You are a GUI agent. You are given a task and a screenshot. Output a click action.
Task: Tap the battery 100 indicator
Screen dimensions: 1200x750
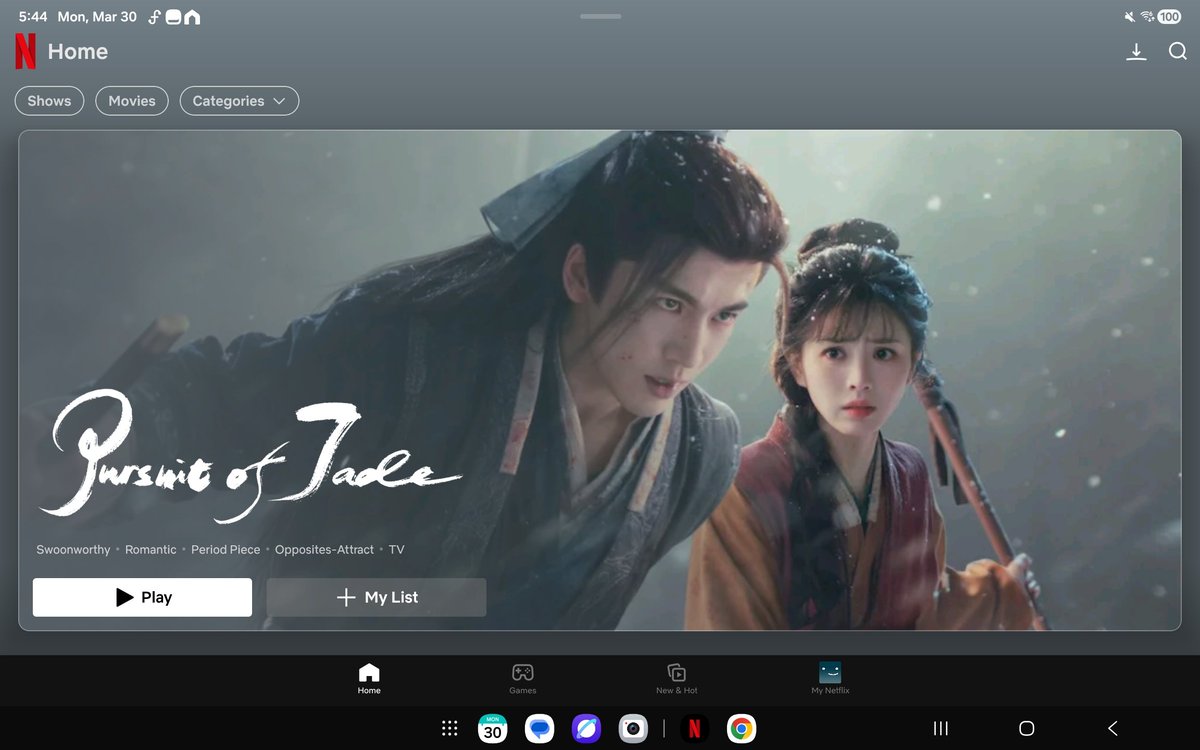click(x=1169, y=17)
